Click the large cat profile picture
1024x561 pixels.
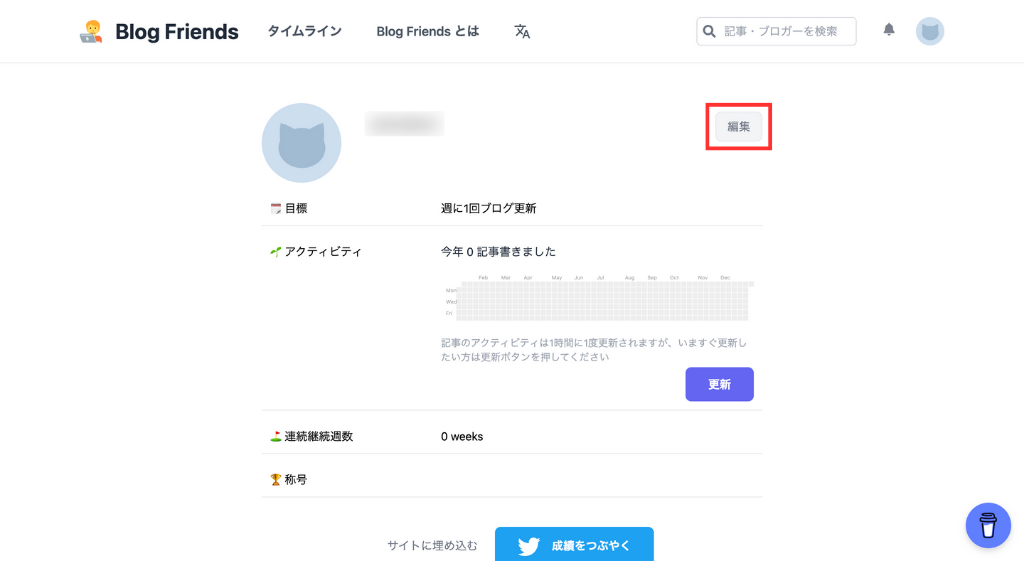point(302,143)
